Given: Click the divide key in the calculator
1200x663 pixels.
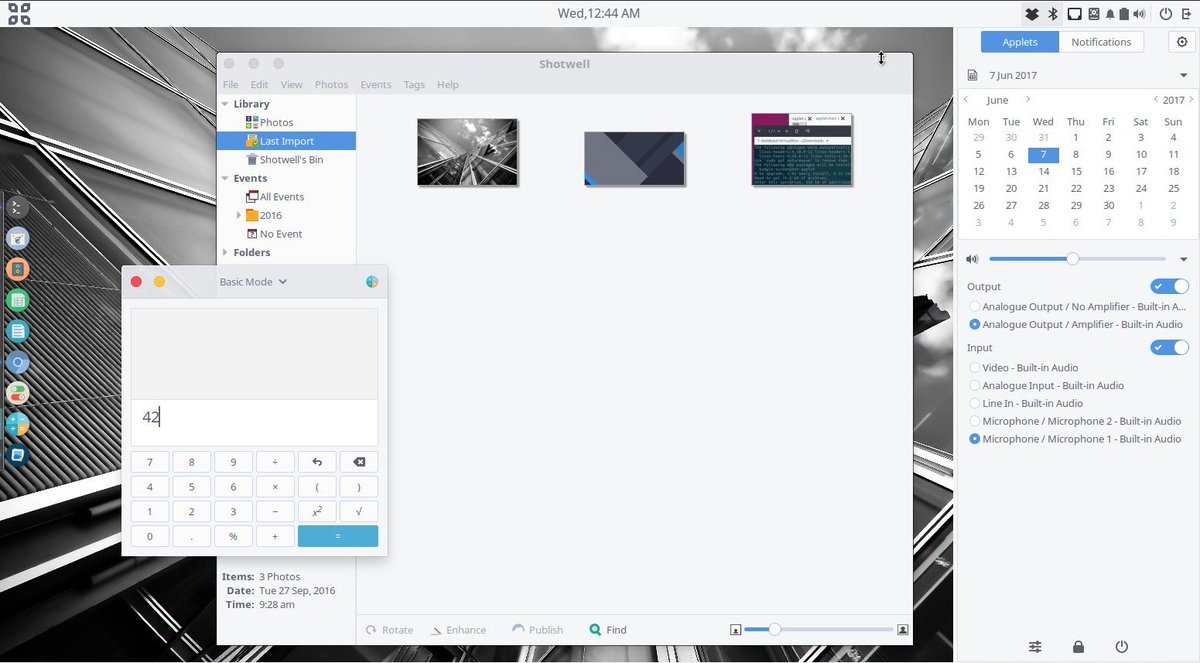Looking at the screenshot, I should pos(275,462).
